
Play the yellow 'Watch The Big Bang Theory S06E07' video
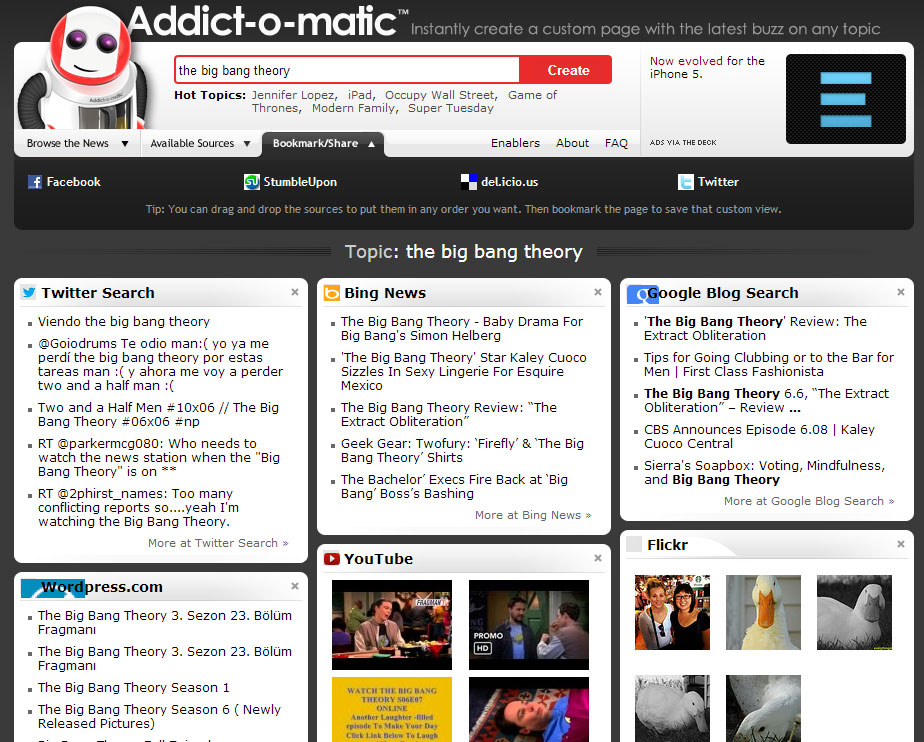(x=392, y=709)
